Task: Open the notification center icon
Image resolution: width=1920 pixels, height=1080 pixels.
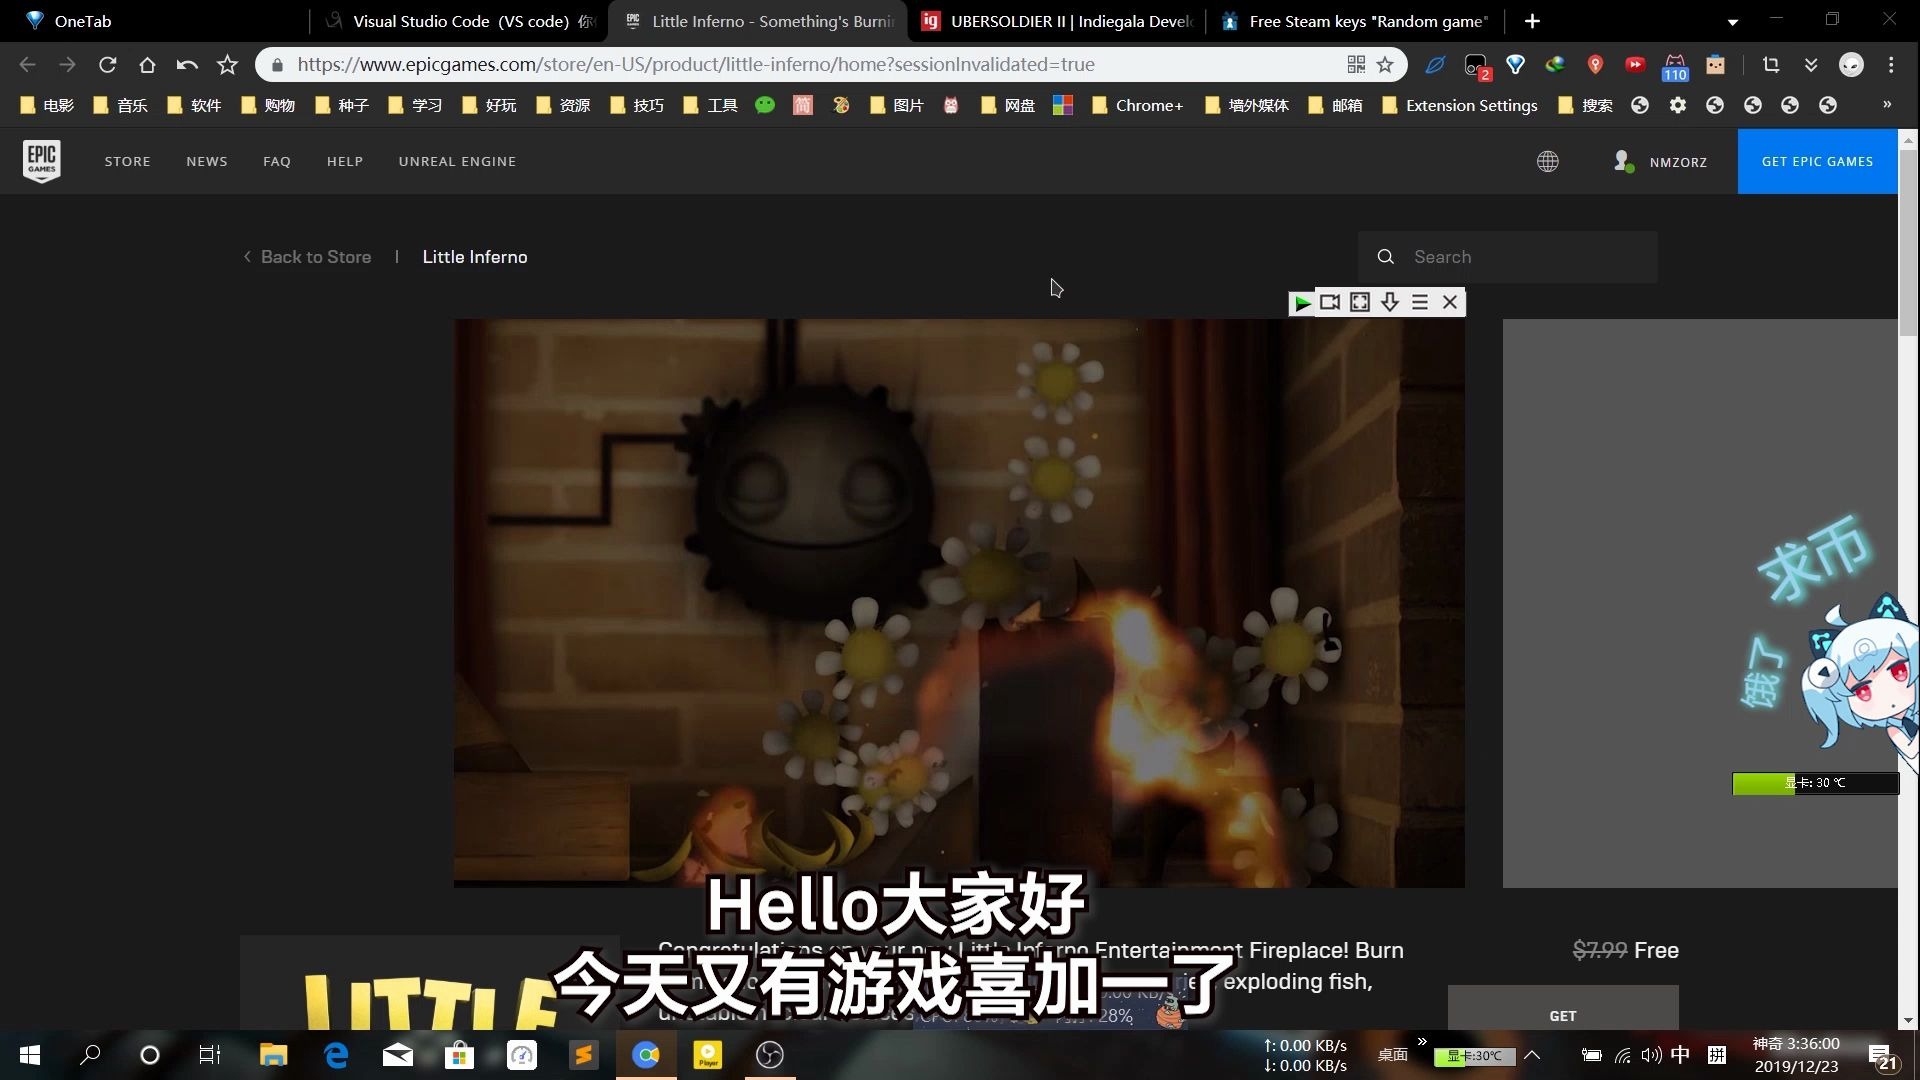Action: pos(1883,1056)
